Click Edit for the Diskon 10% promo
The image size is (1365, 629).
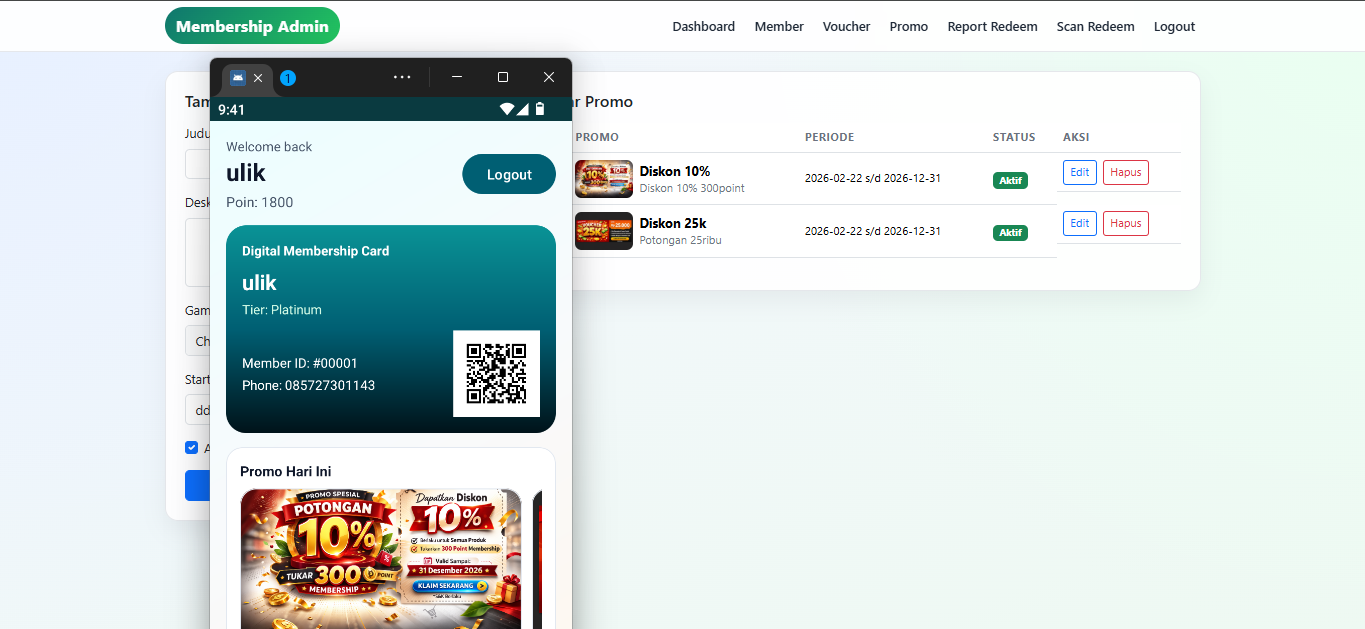point(1079,172)
